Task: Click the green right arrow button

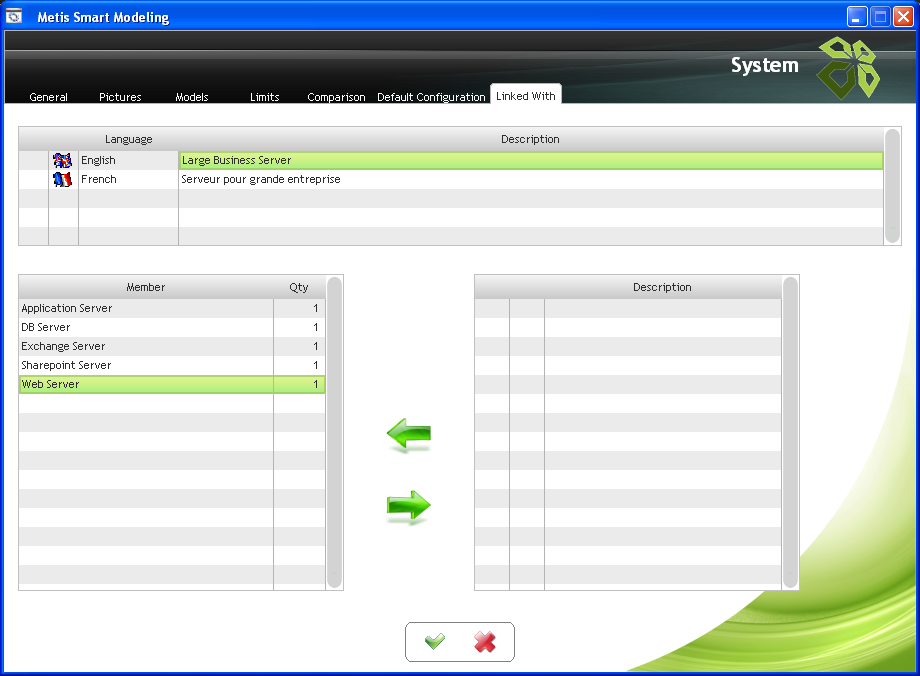Action: [x=409, y=506]
